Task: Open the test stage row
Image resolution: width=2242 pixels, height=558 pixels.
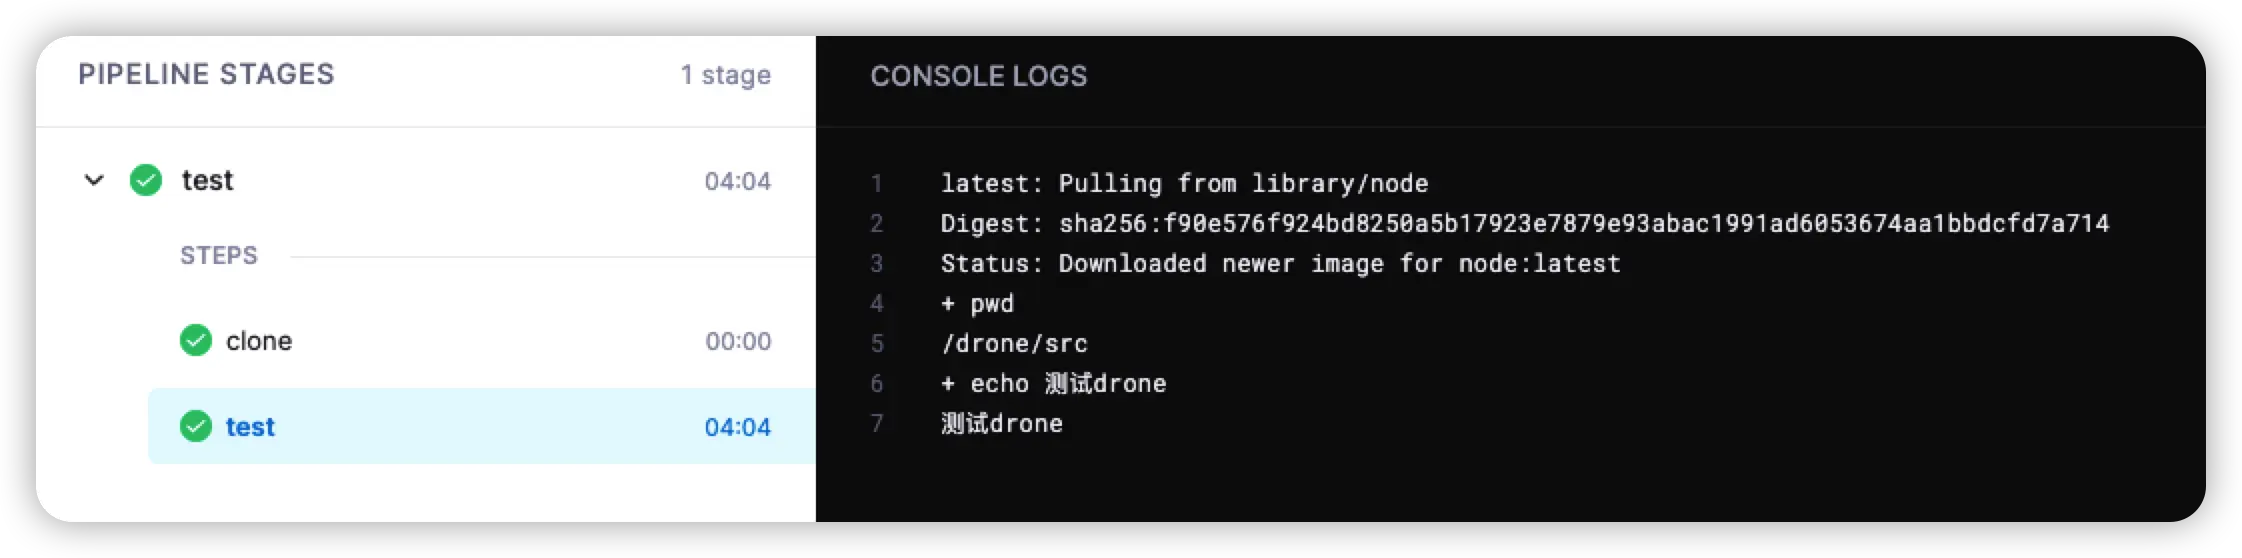Action: [426, 181]
